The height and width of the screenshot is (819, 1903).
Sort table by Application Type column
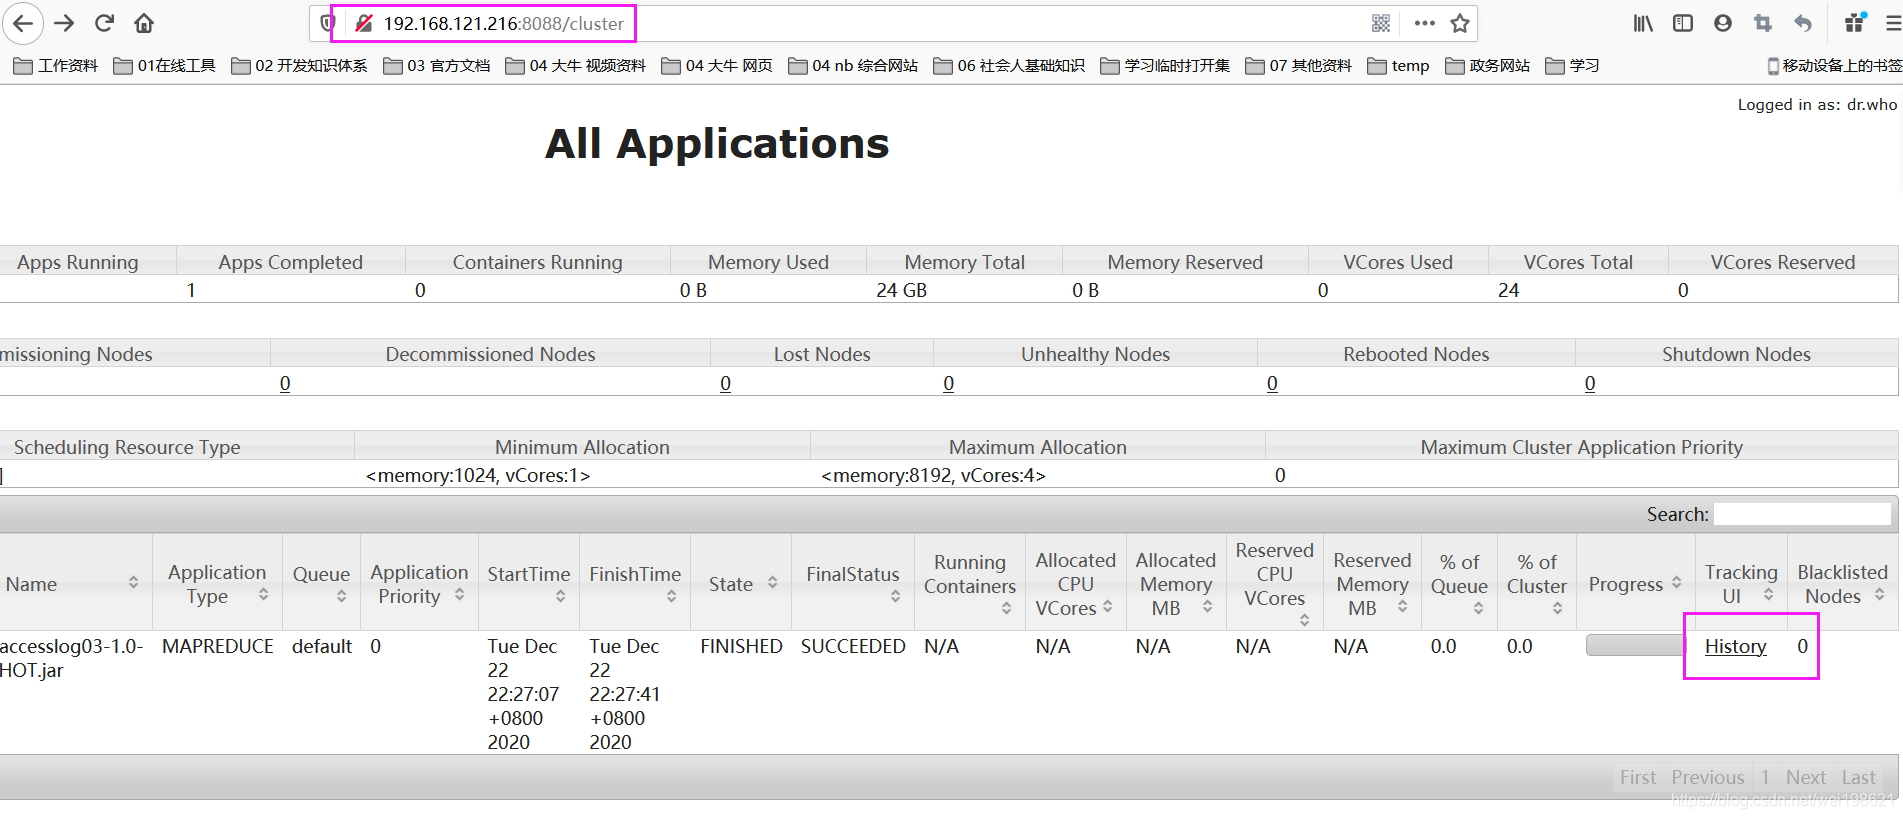pyautogui.click(x=217, y=584)
